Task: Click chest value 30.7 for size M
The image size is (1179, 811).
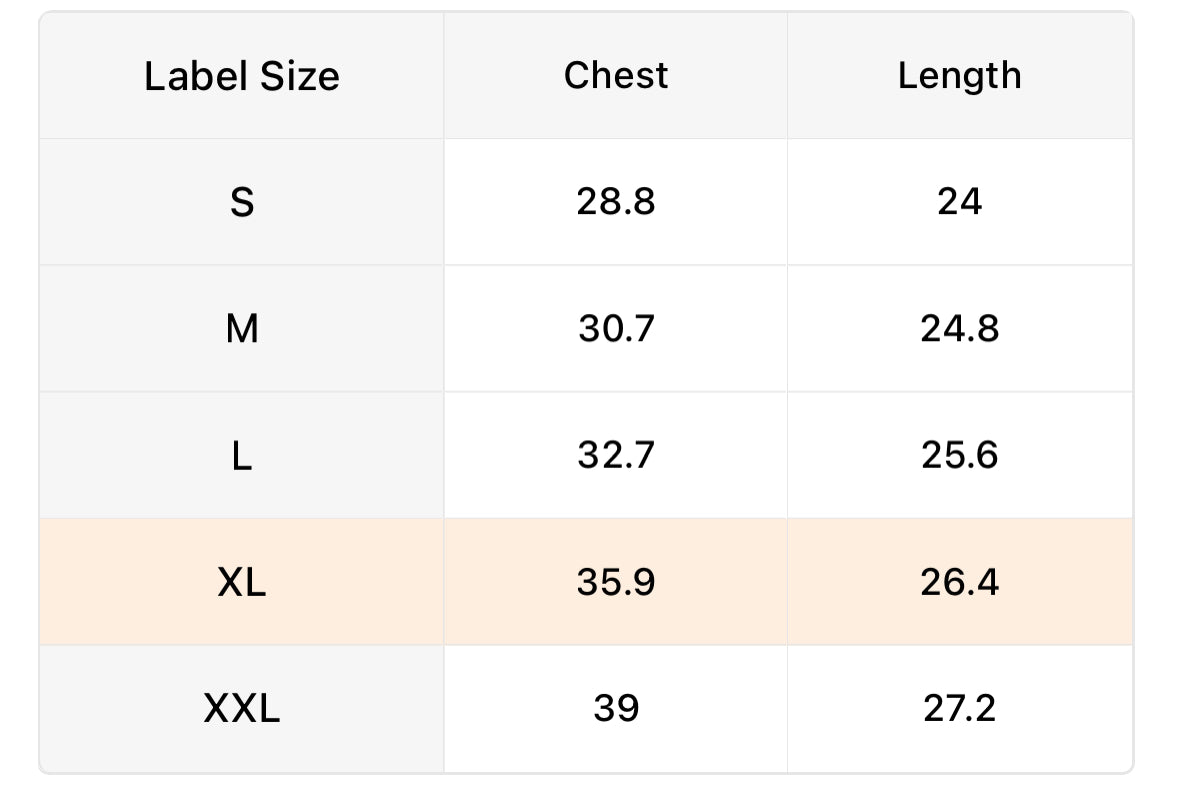Action: pos(616,328)
